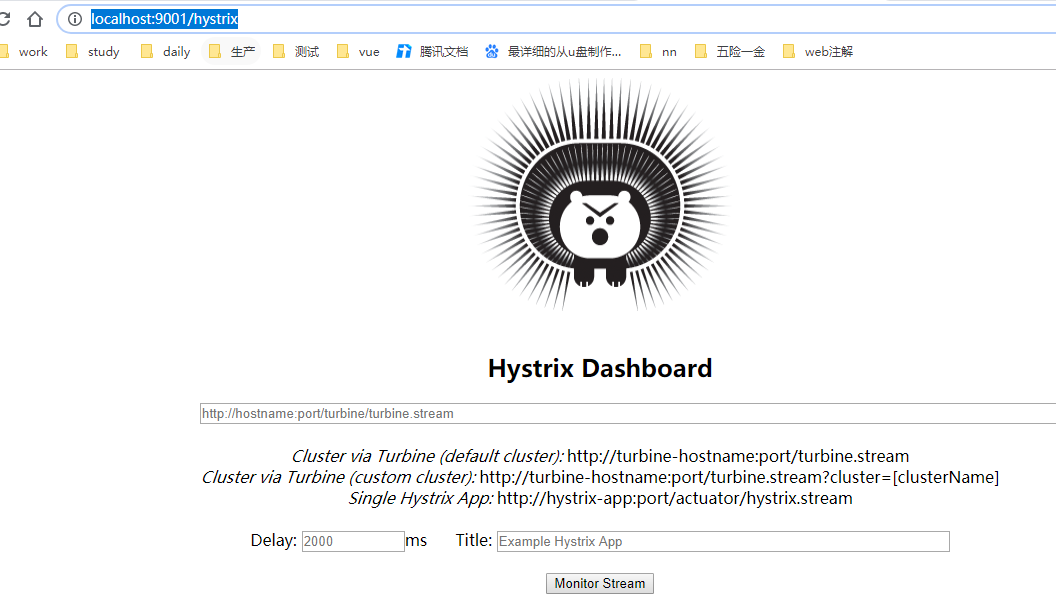1056x607 pixels.
Task: Go to the browser home page icon
Action: pos(35,19)
